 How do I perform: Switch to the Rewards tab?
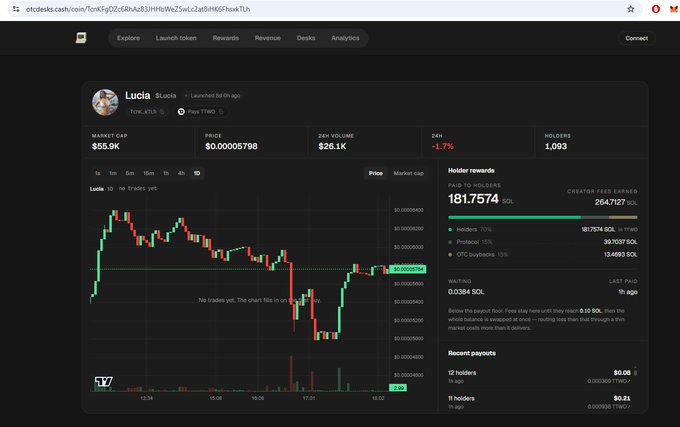[226, 38]
